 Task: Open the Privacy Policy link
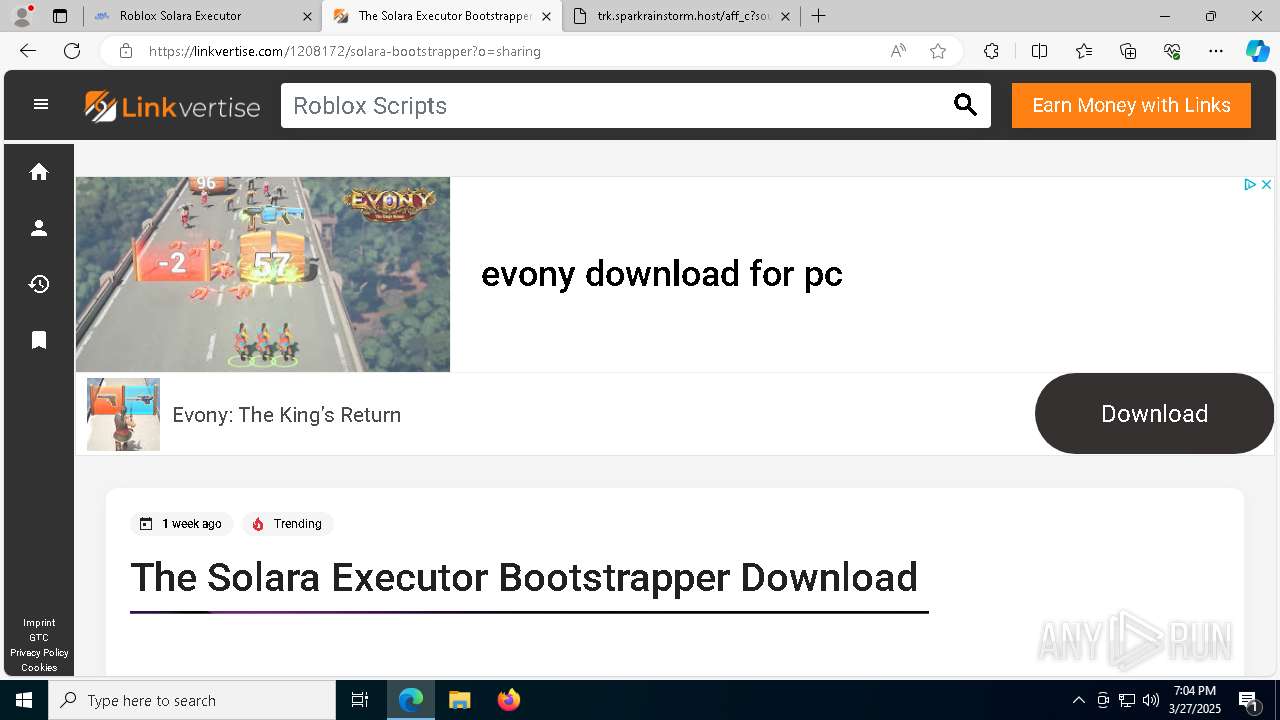(x=39, y=653)
